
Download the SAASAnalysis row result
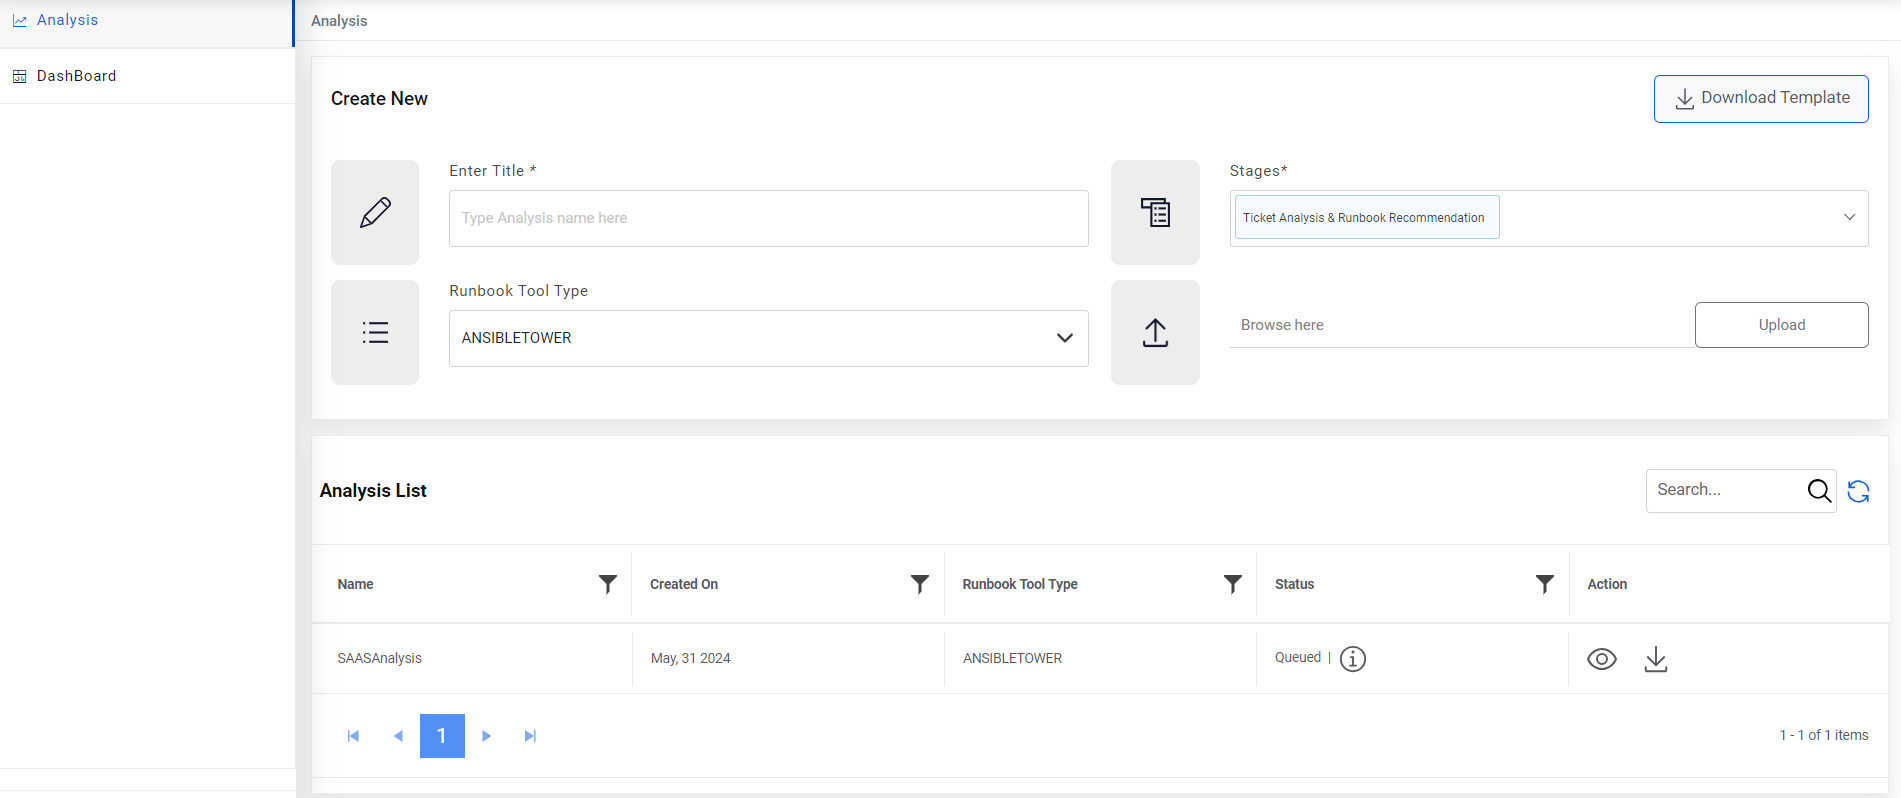point(1656,659)
